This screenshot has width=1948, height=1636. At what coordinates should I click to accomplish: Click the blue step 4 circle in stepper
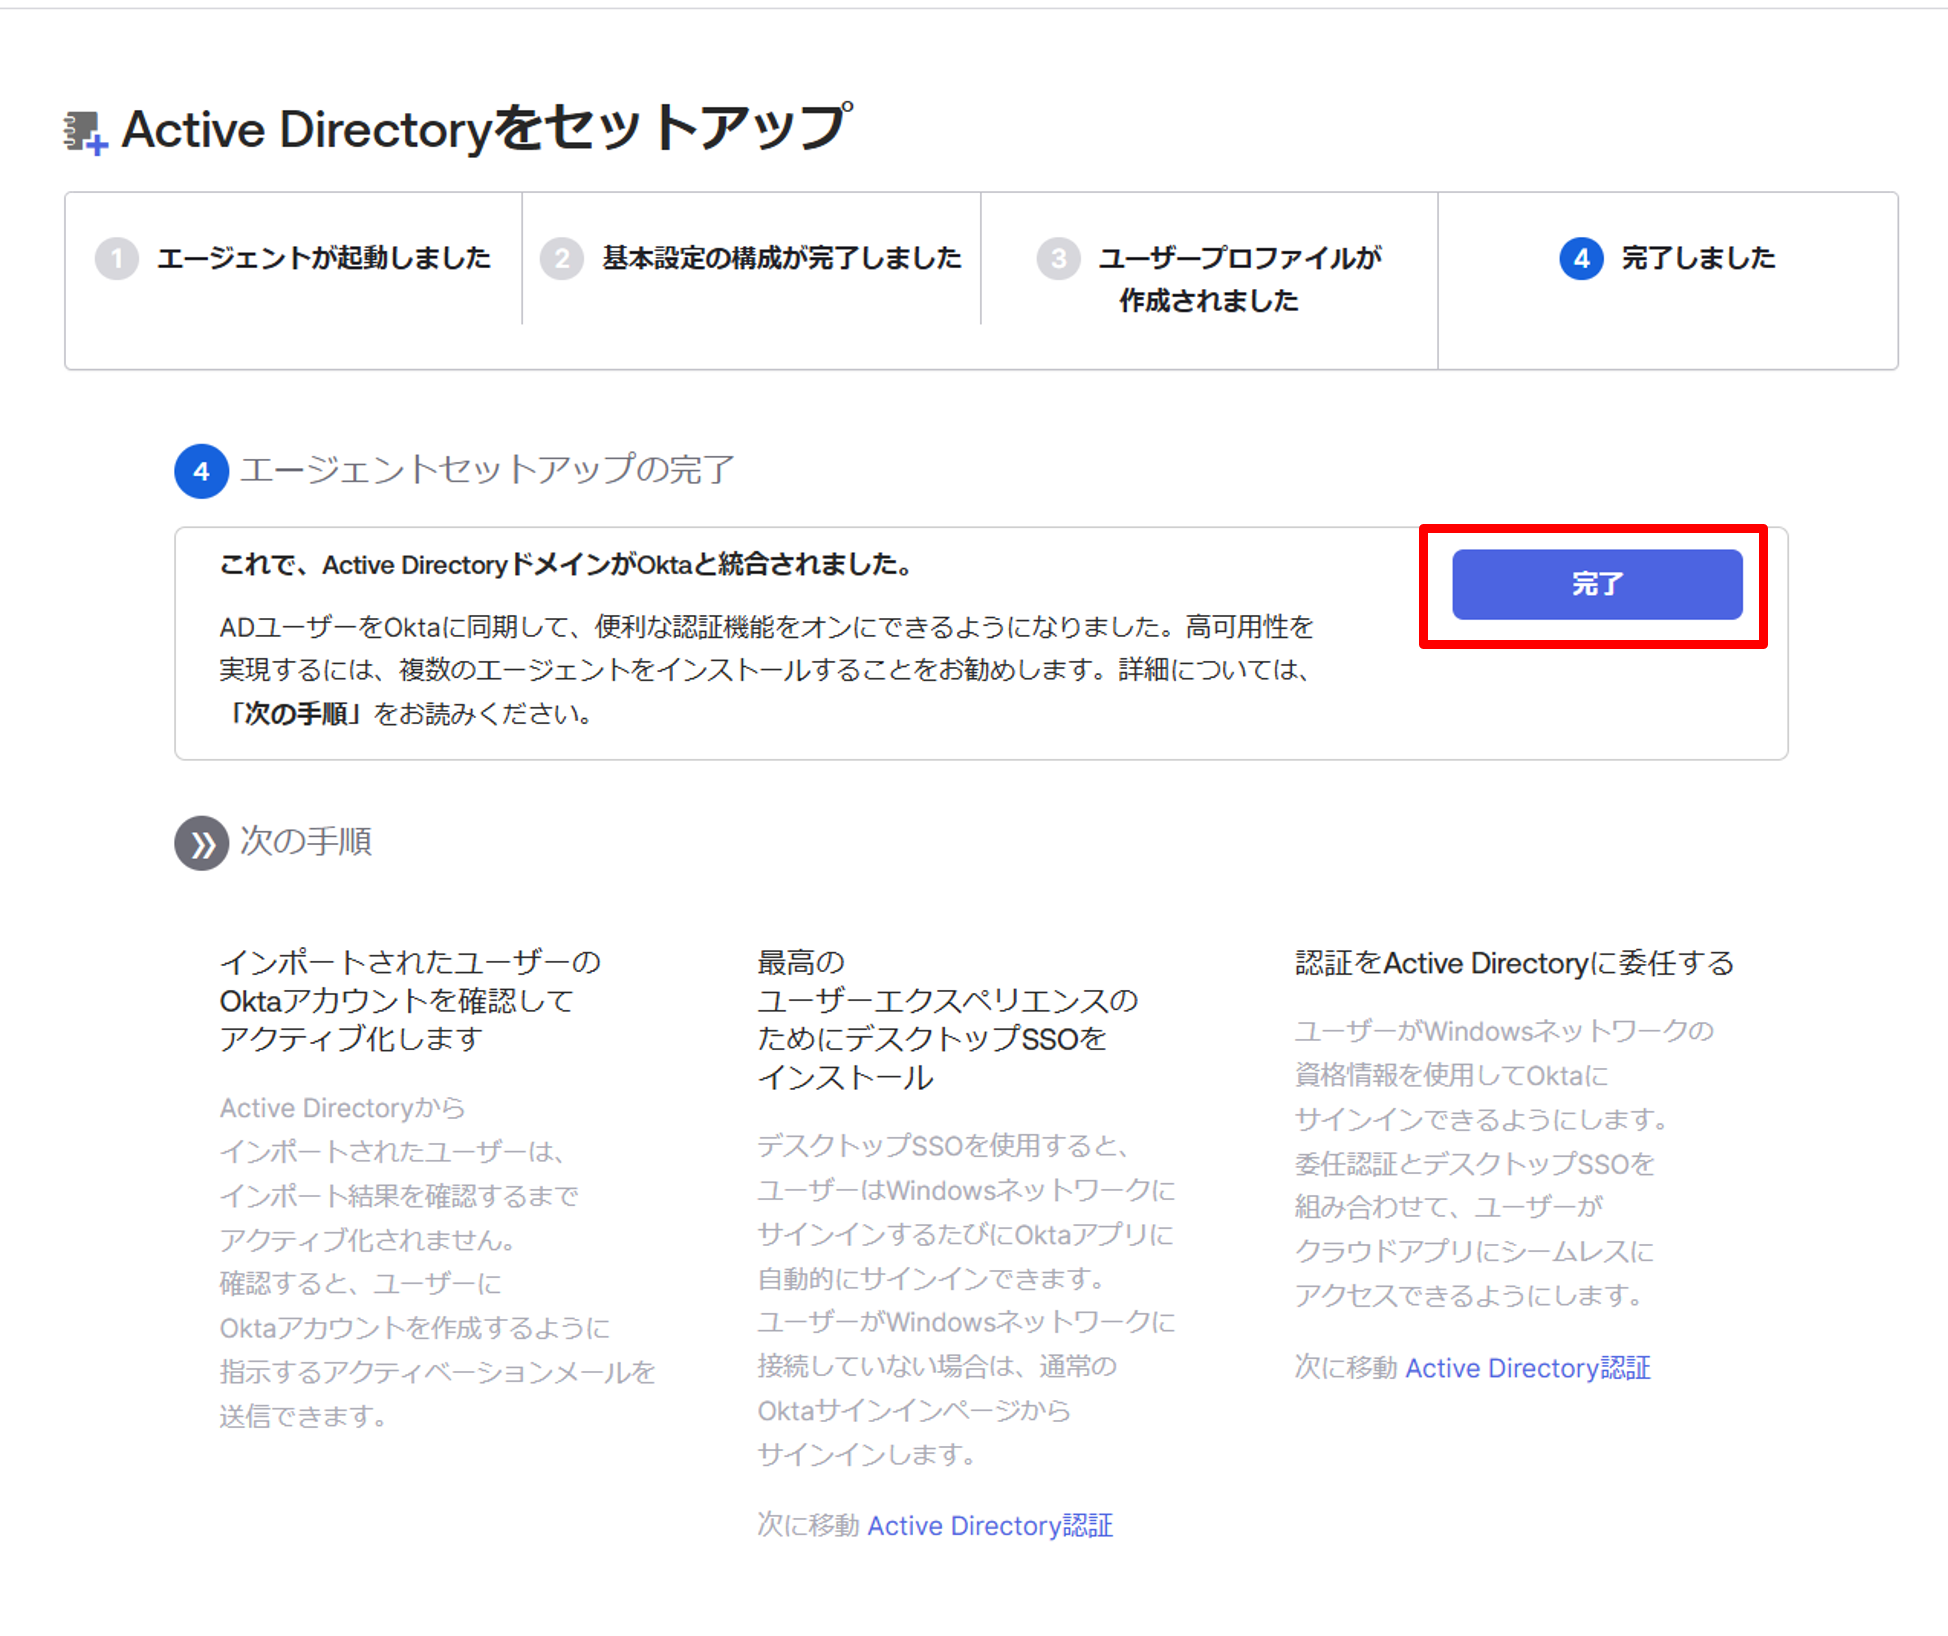click(x=1581, y=259)
